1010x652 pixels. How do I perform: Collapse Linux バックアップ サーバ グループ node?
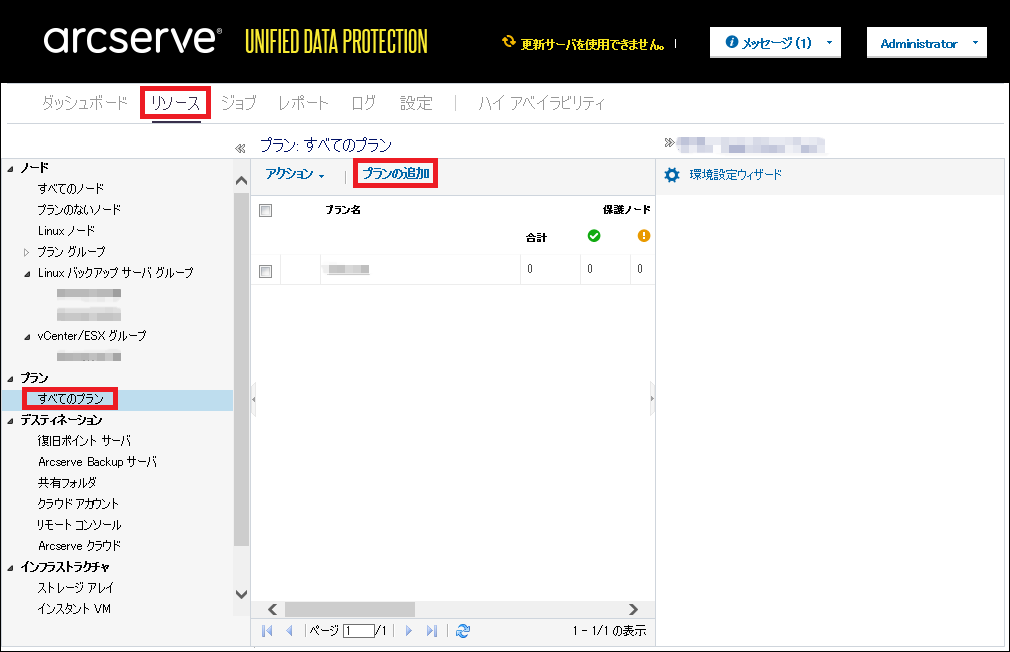coord(27,274)
